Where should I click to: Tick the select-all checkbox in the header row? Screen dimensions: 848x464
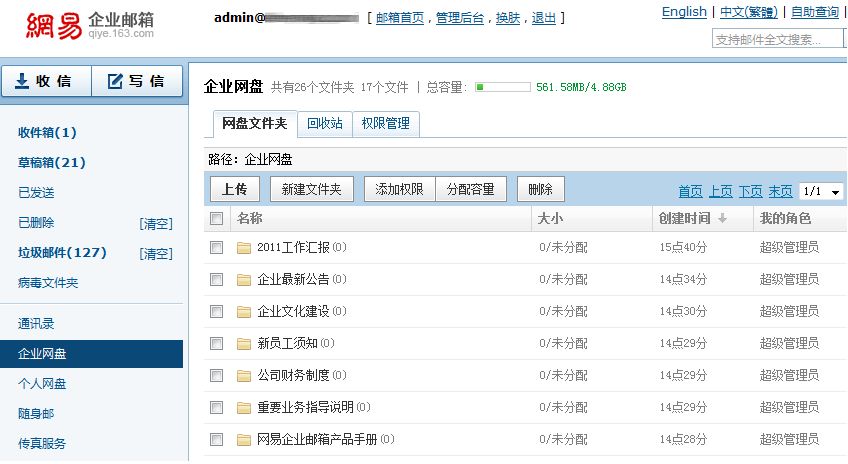(216, 218)
